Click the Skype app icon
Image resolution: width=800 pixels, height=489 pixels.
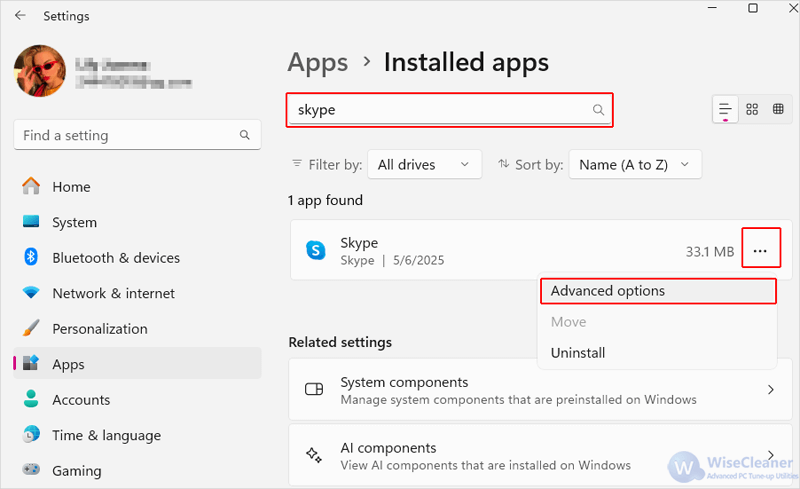(315, 250)
